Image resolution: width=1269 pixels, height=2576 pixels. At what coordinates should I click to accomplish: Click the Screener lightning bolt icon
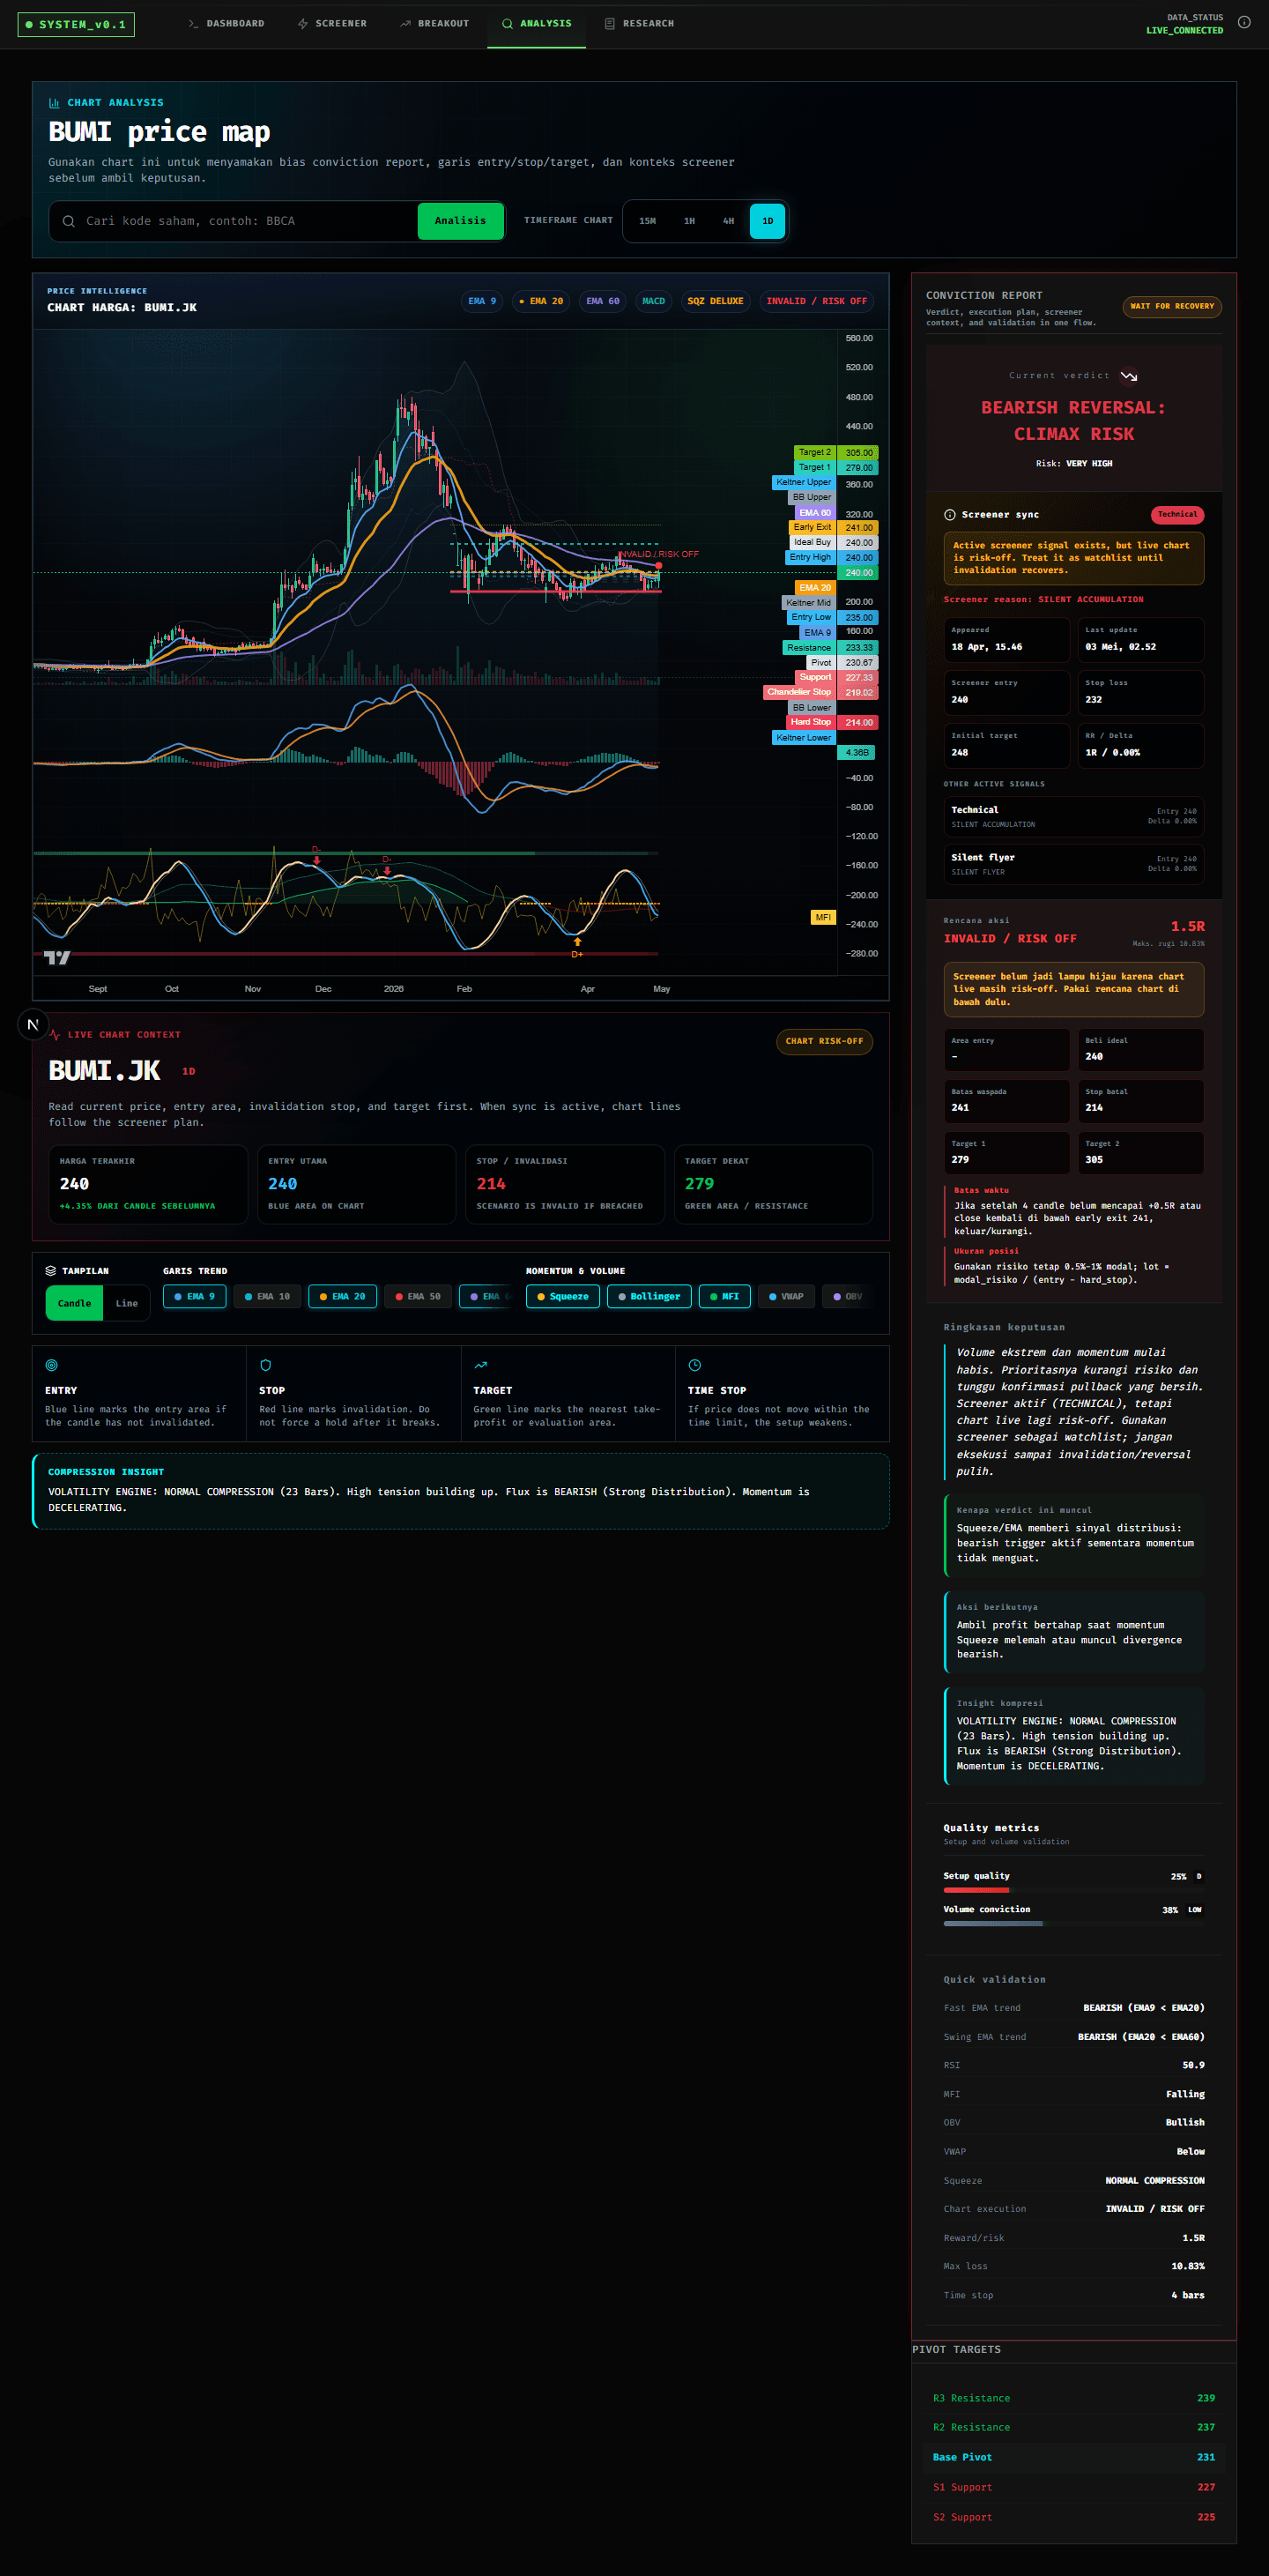click(x=302, y=24)
